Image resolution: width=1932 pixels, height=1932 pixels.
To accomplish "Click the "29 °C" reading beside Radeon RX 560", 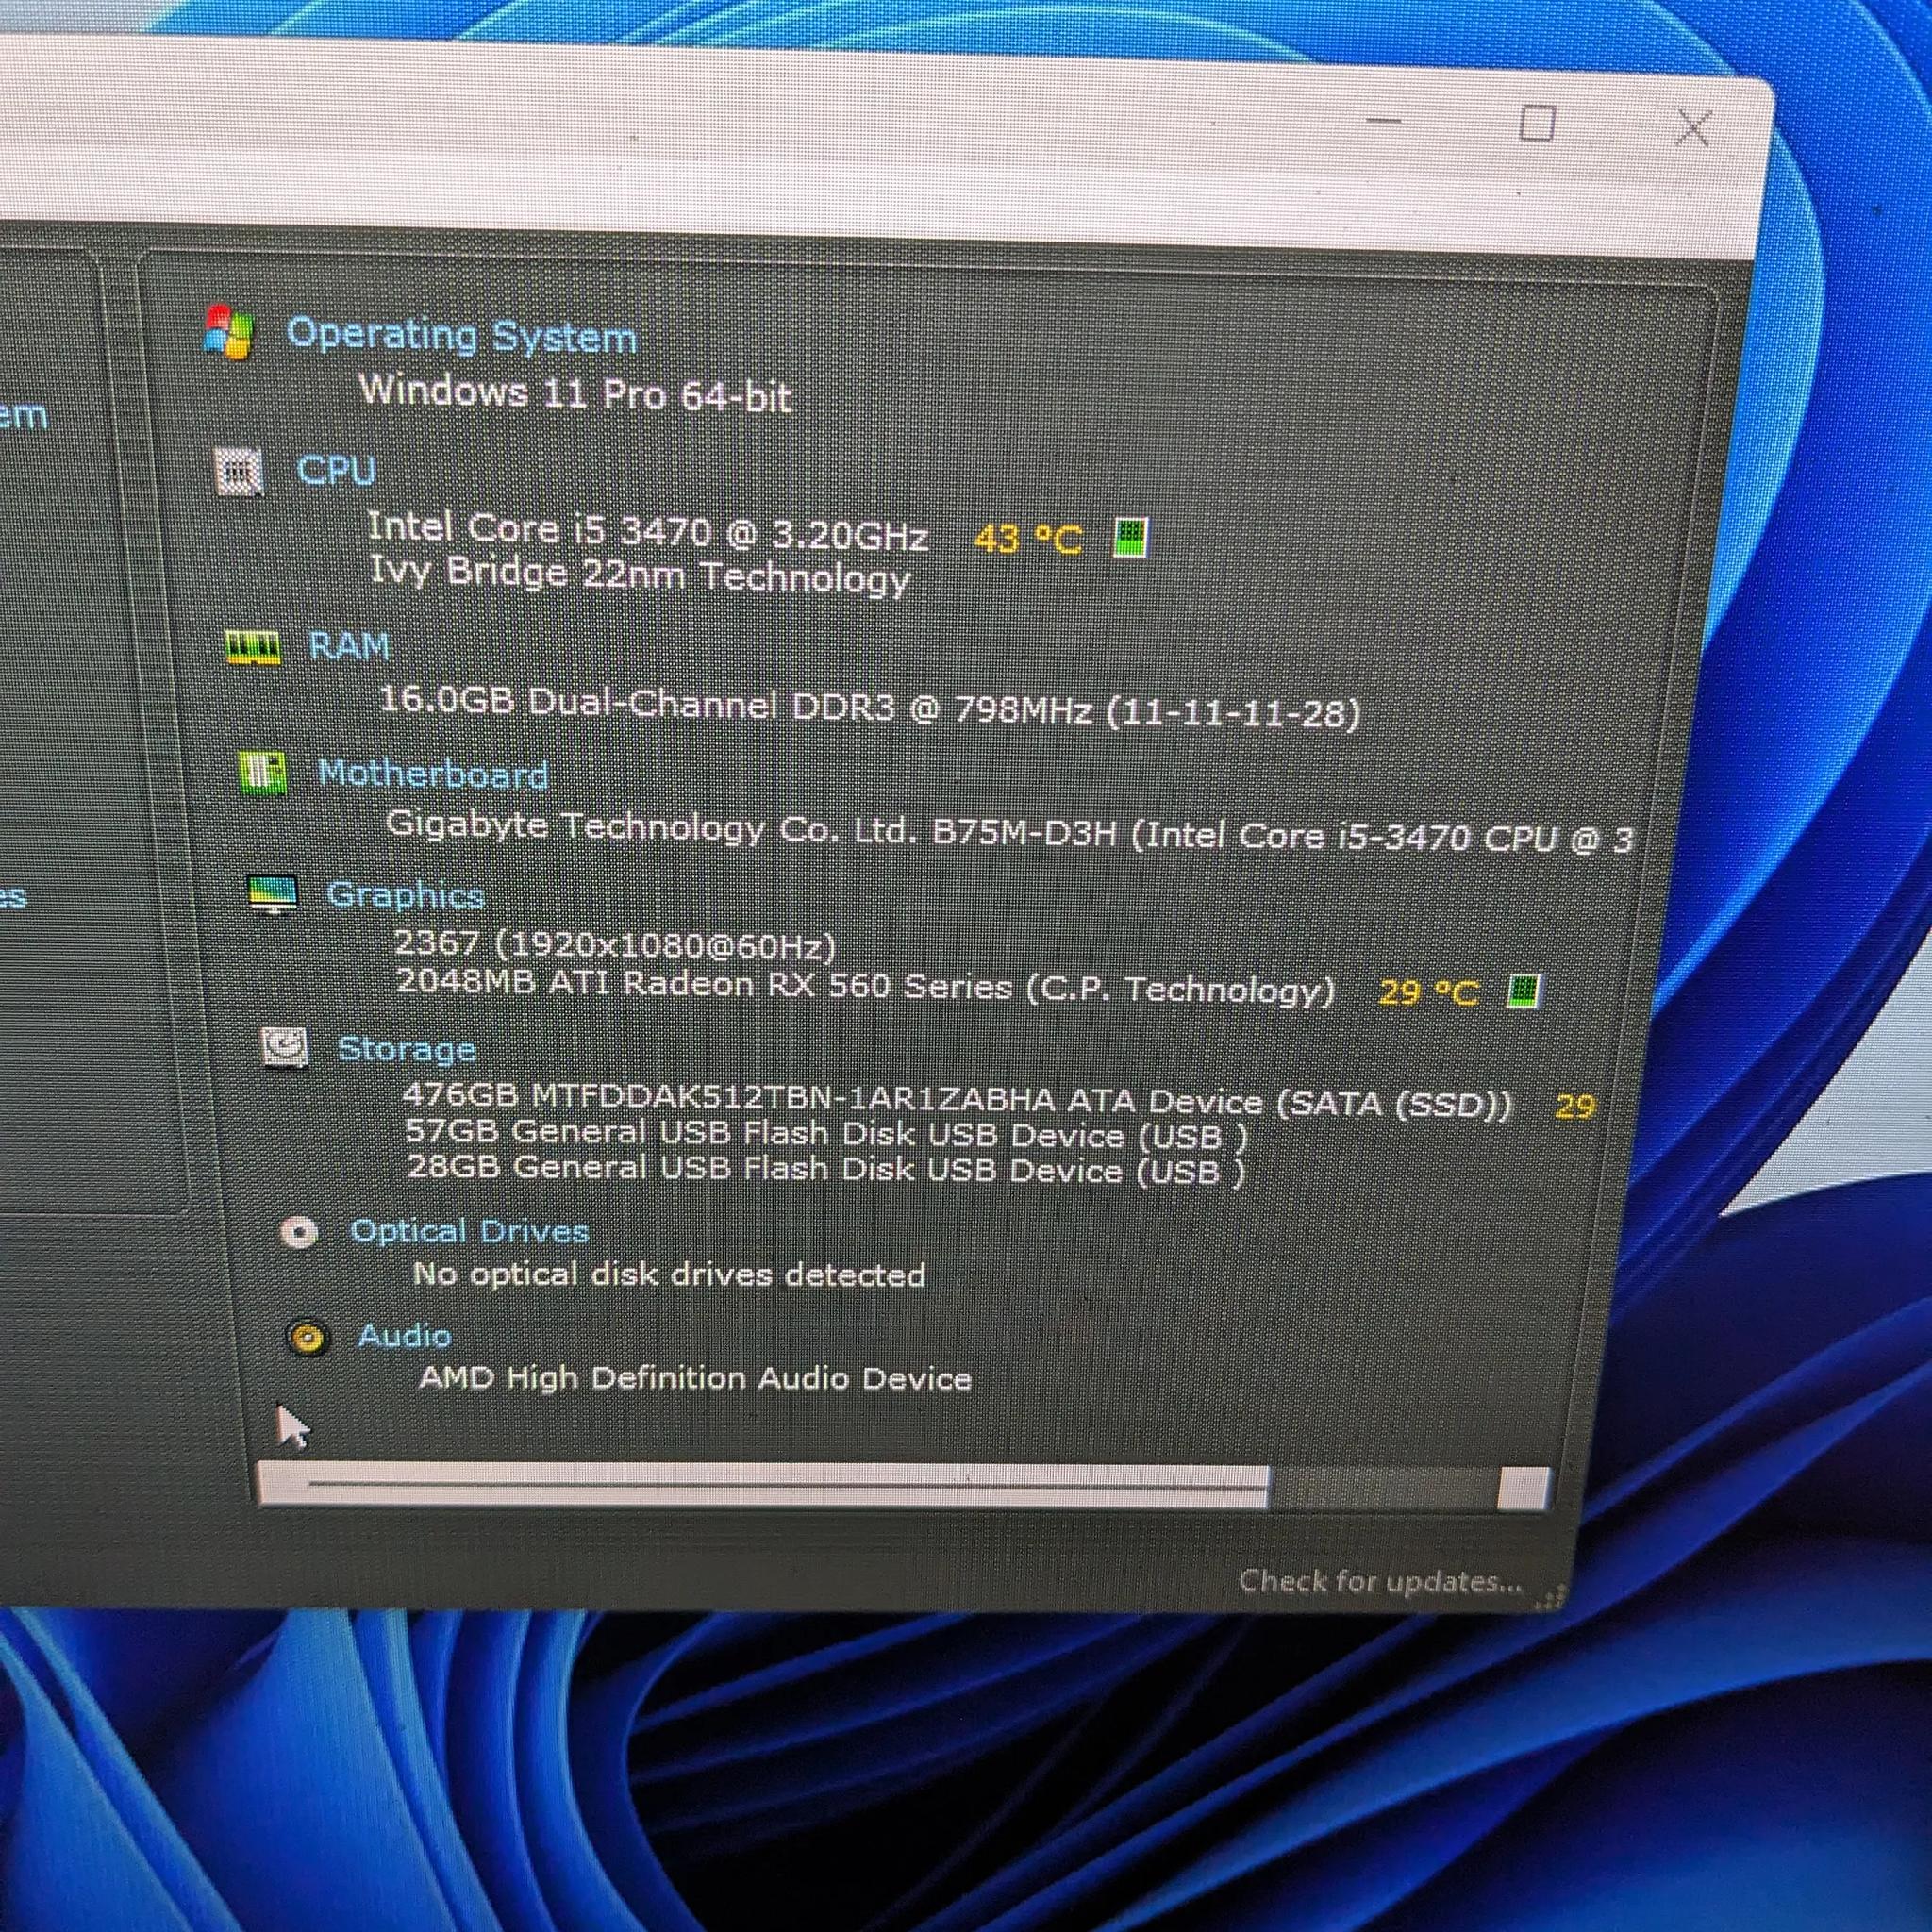I will point(1428,992).
